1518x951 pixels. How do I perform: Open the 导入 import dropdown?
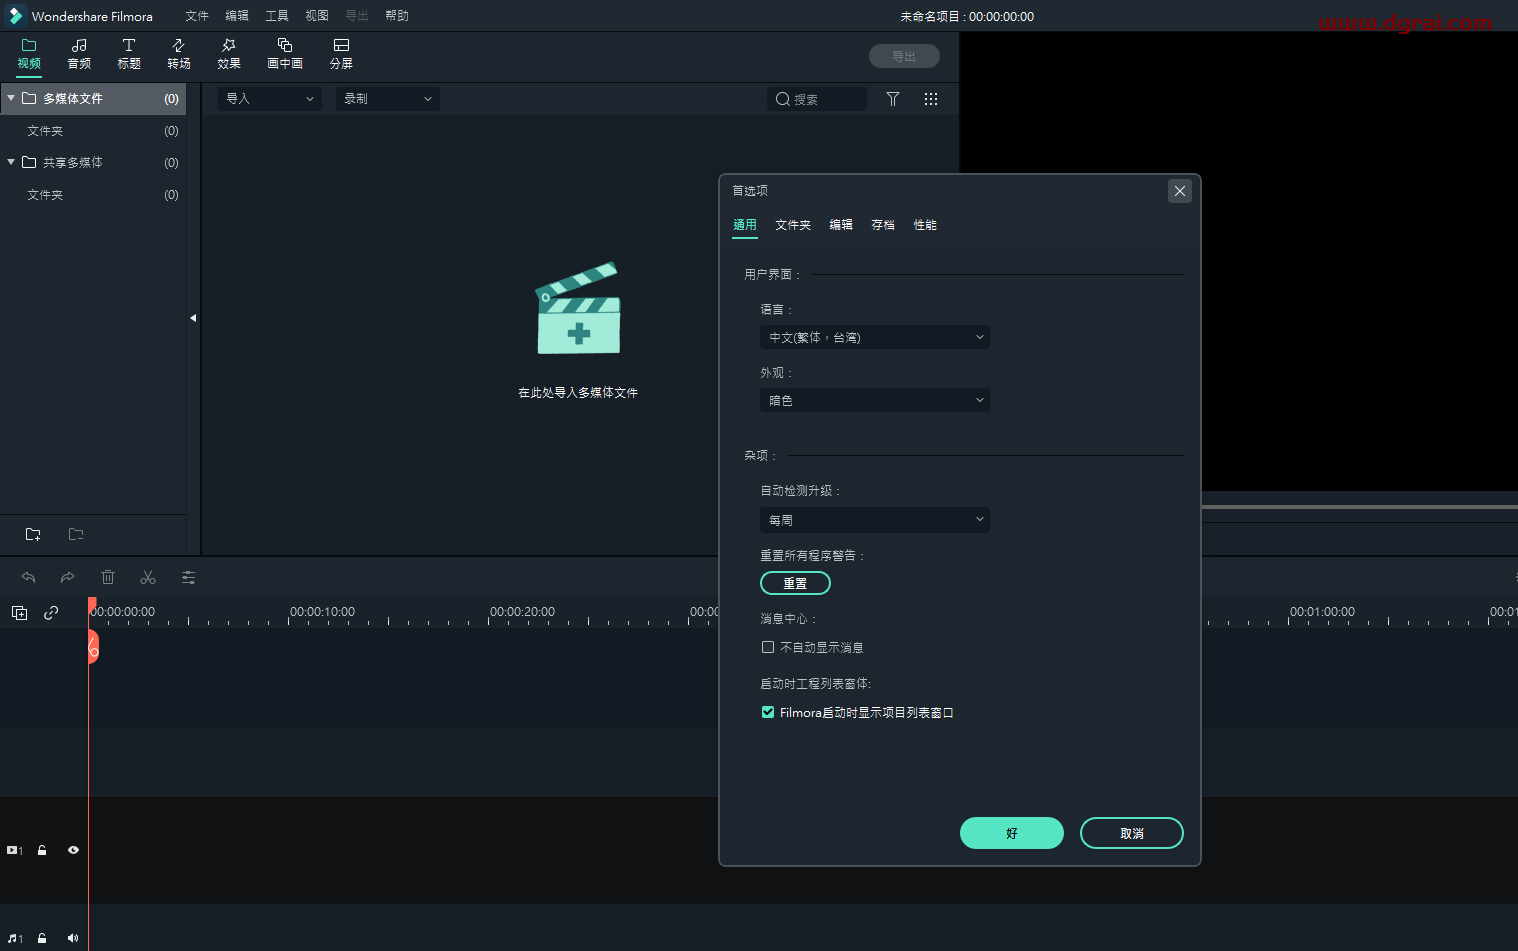[x=270, y=99]
